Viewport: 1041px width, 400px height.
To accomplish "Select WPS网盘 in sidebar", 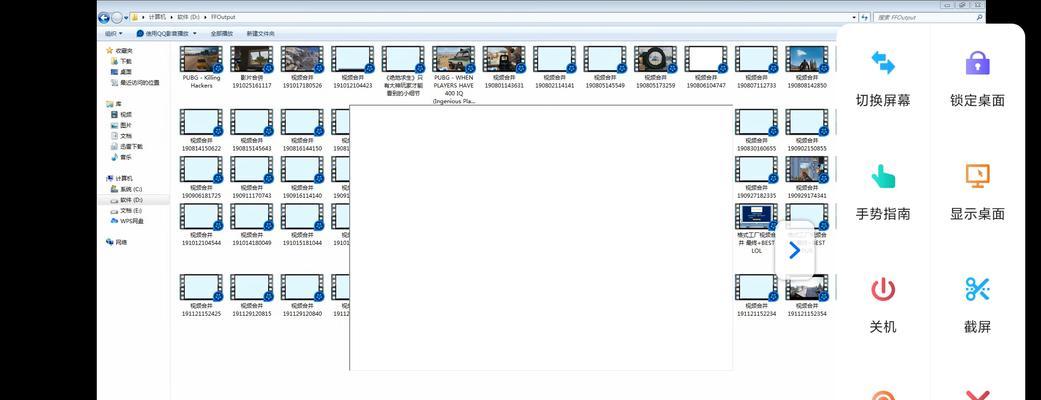I will pos(127,221).
